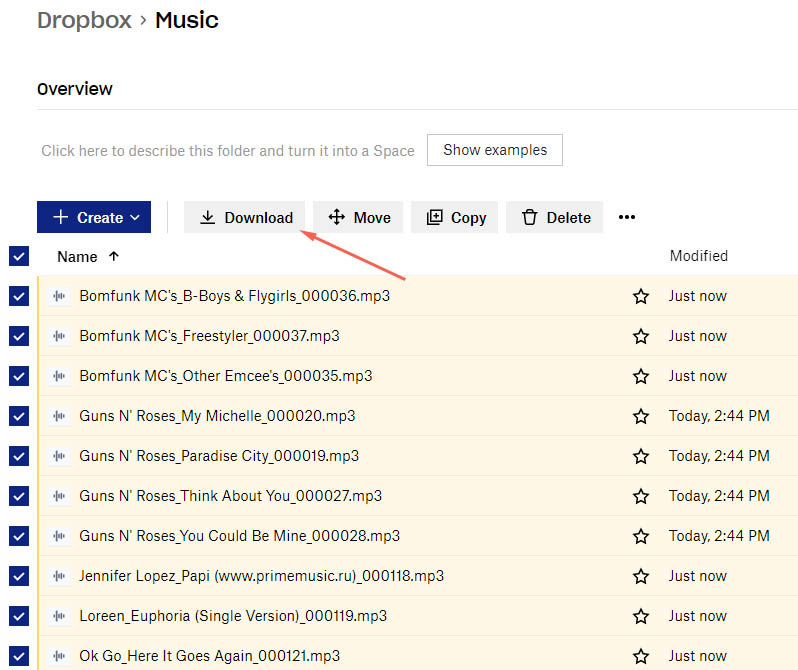Open Guns N' Roses_Paradise City_000019.mp3

coord(219,456)
